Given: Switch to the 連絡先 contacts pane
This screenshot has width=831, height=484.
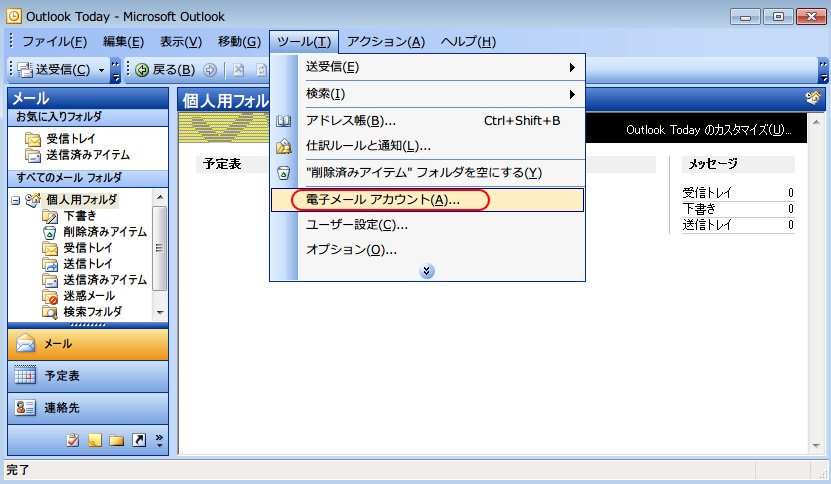Looking at the screenshot, I should pos(62,408).
